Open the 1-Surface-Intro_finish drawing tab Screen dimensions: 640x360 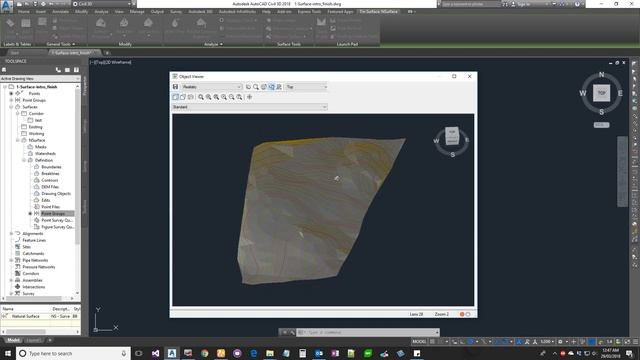74,53
